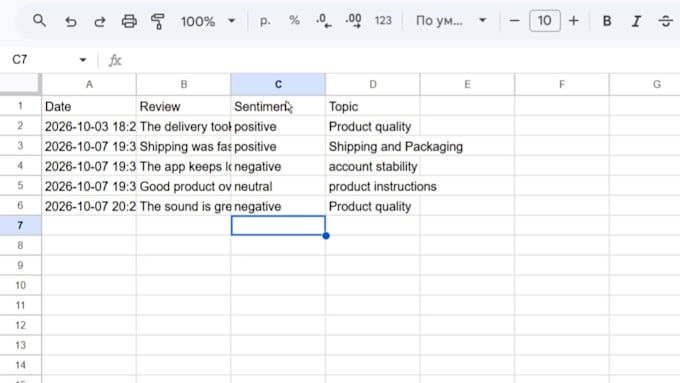Image resolution: width=680 pixels, height=383 pixels.
Task: Redo the last action
Action: (x=100, y=21)
